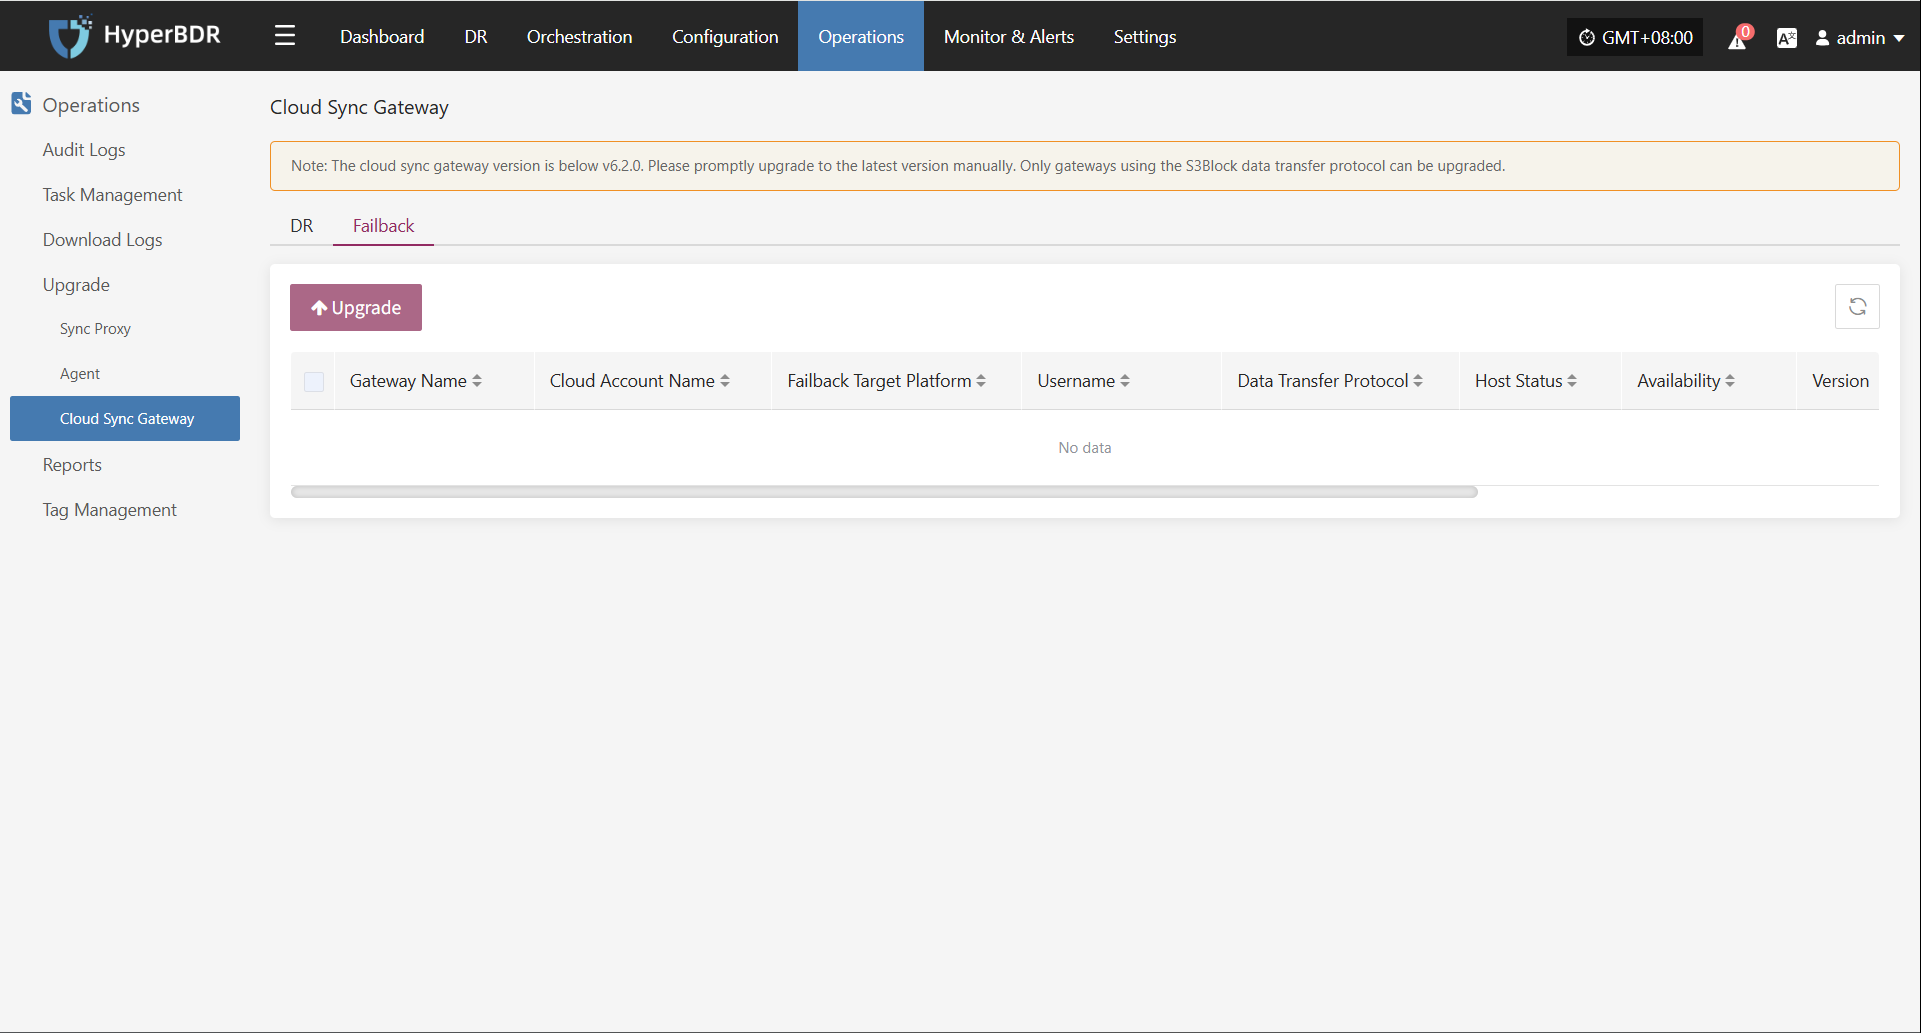Sort by Failback Target Platform arrows
Viewport: 1921px width, 1033px height.
(981, 381)
